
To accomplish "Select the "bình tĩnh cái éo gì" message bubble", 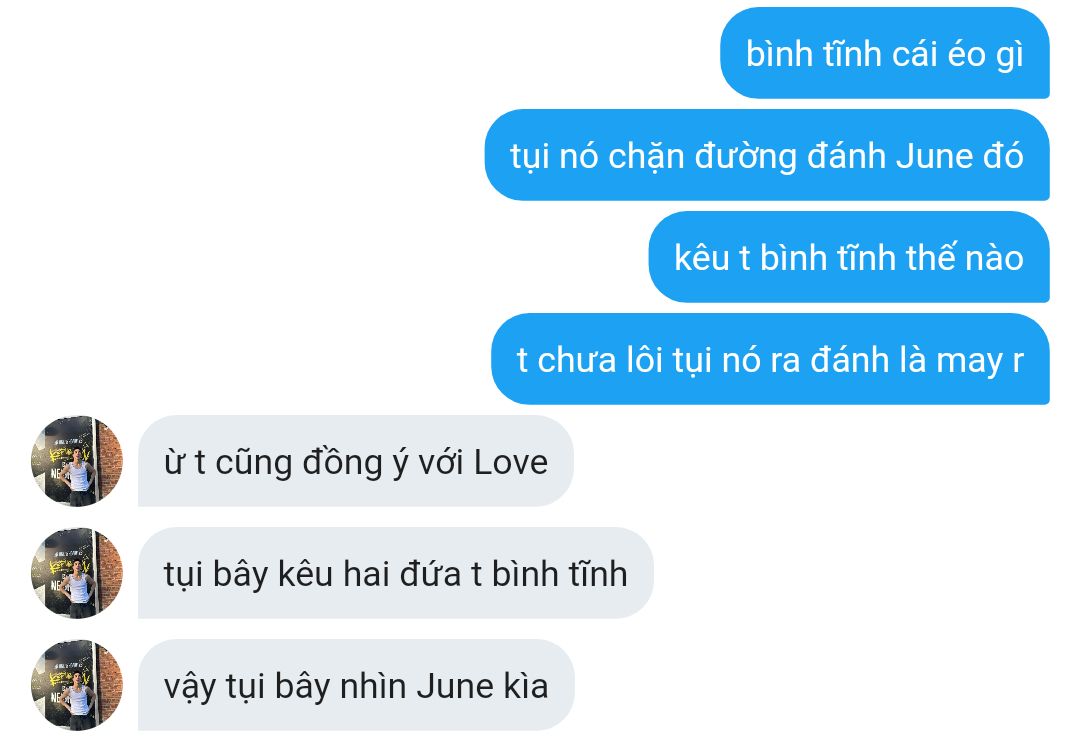I will coord(884,53).
